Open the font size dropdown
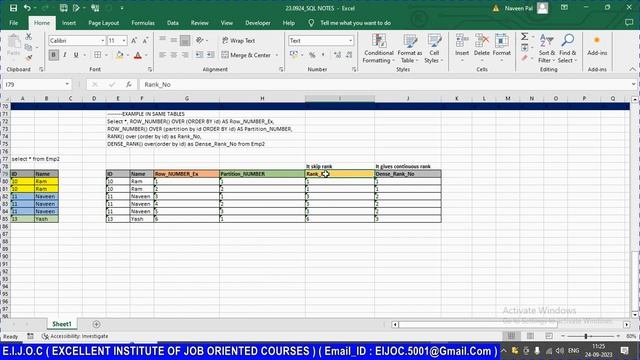This screenshot has height=360, width=640. click(x=124, y=40)
